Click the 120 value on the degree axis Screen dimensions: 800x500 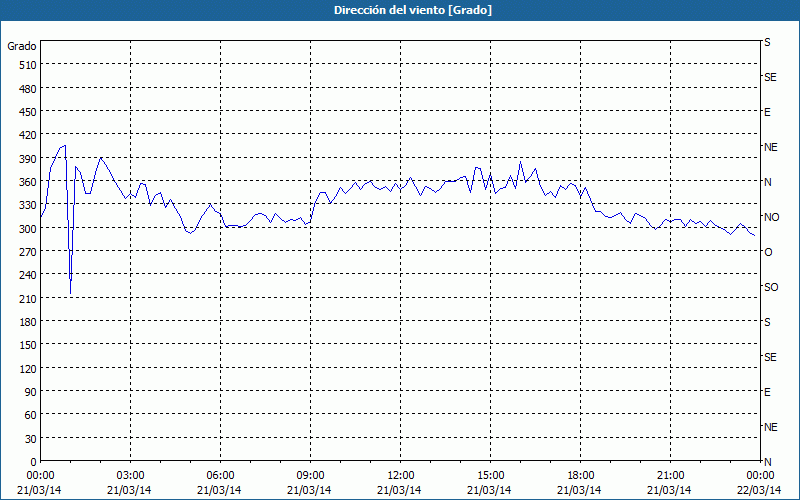click(x=28, y=368)
